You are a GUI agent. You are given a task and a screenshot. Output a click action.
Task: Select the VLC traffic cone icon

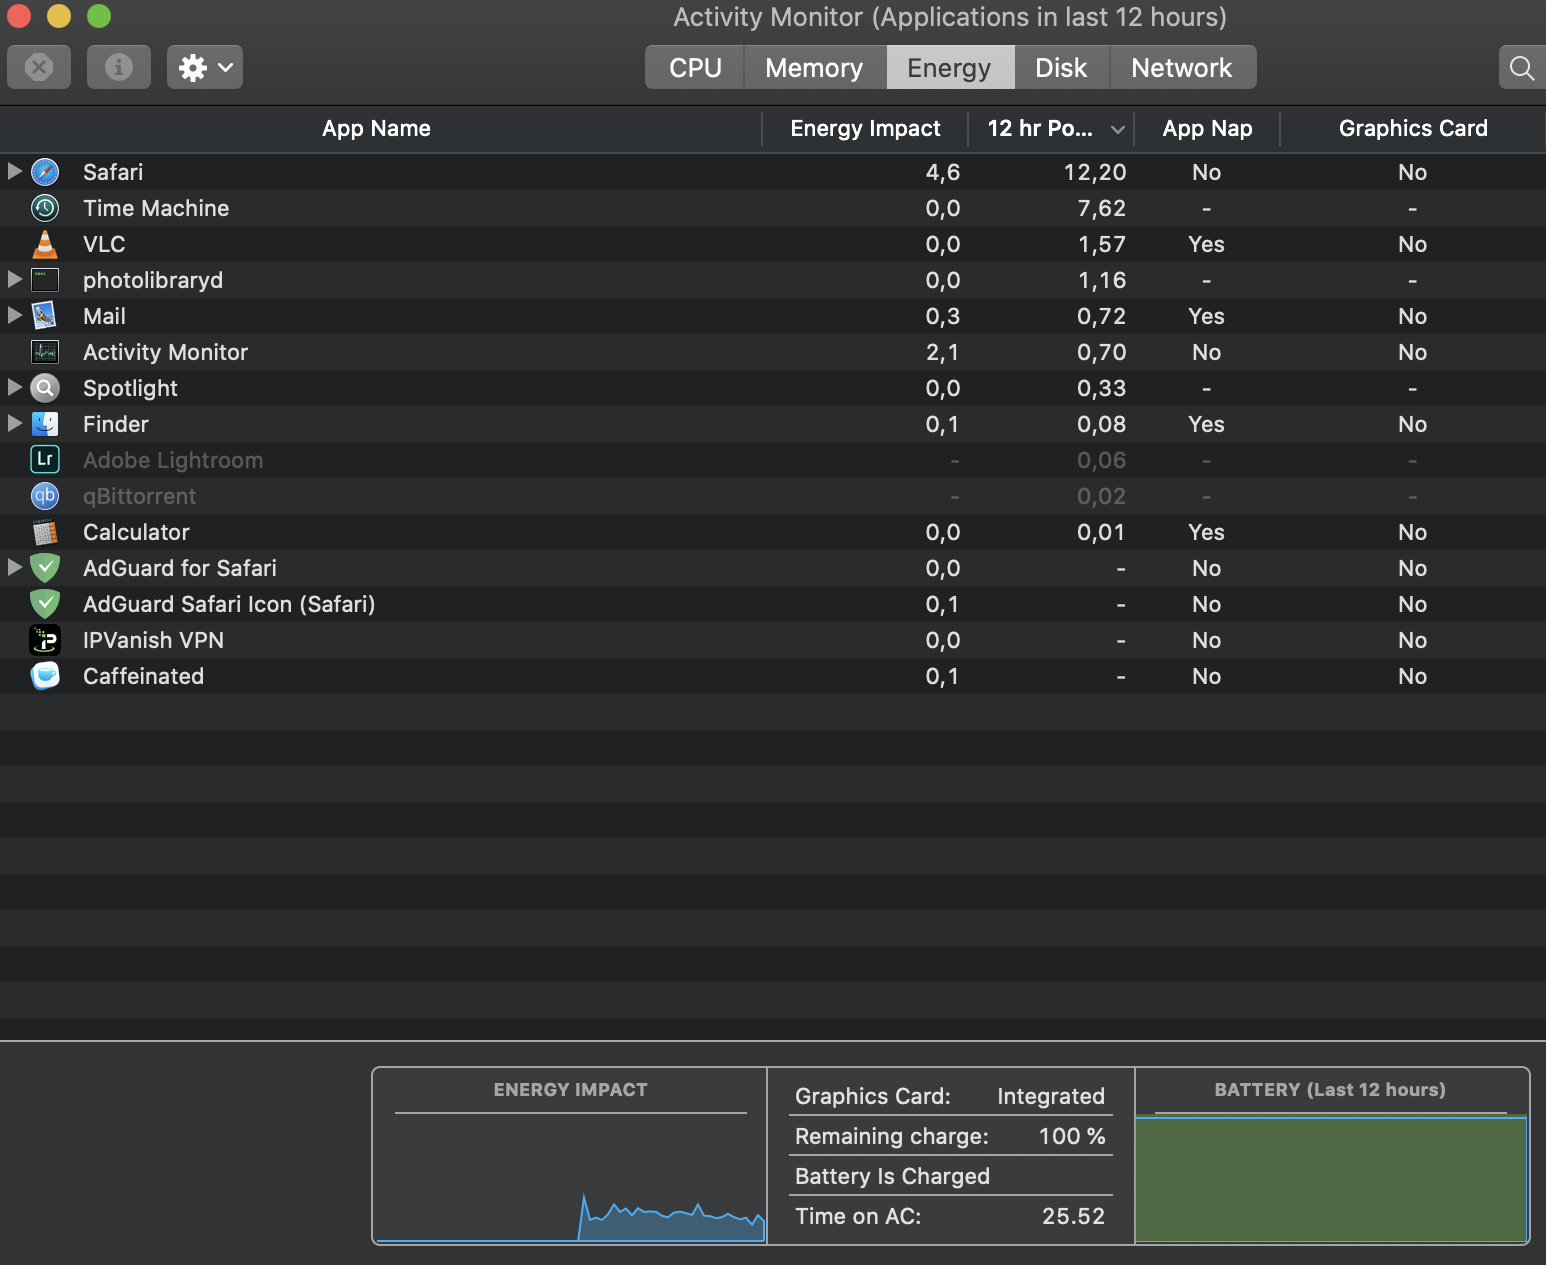(45, 244)
